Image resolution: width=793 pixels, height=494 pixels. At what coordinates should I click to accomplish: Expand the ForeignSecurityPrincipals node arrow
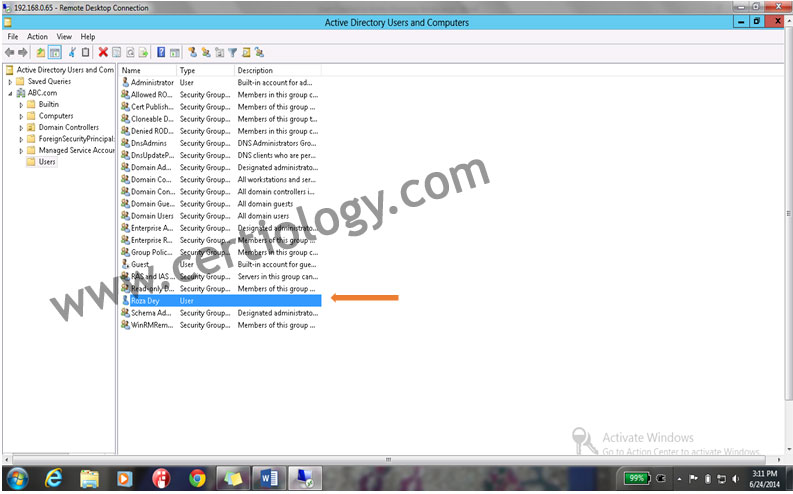pos(21,140)
